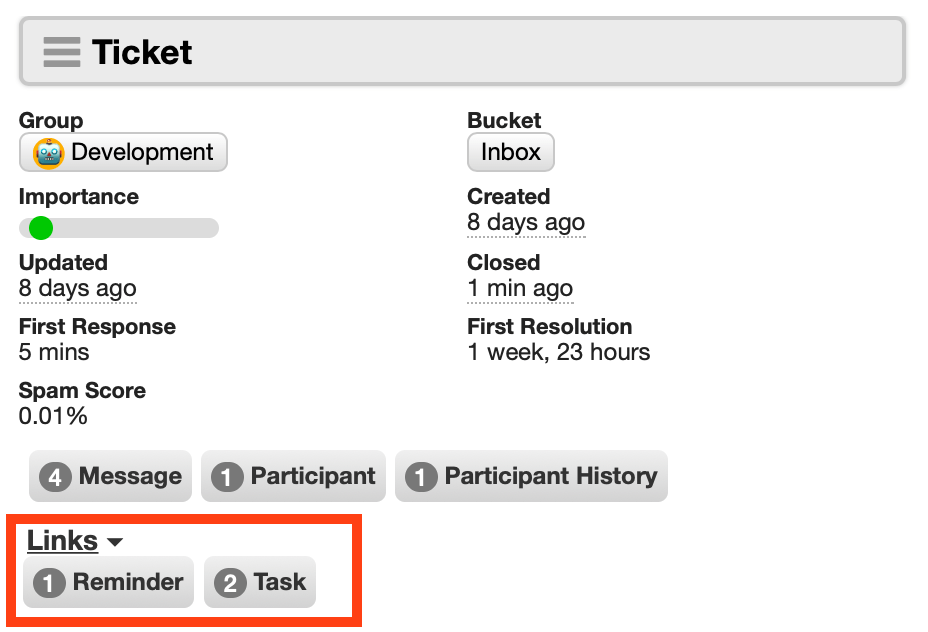Open the linked Task button
Image resolution: width=928 pixels, height=632 pixels.
point(260,582)
